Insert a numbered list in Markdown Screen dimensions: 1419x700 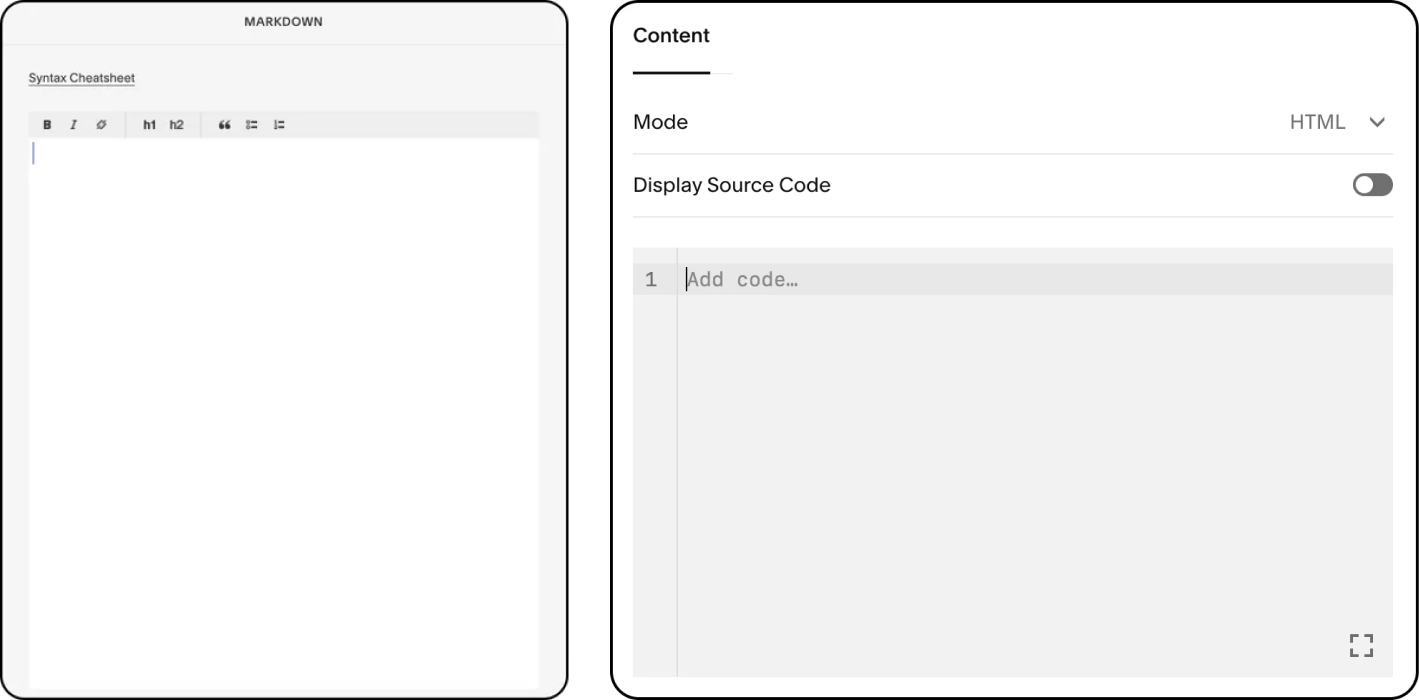click(x=279, y=125)
